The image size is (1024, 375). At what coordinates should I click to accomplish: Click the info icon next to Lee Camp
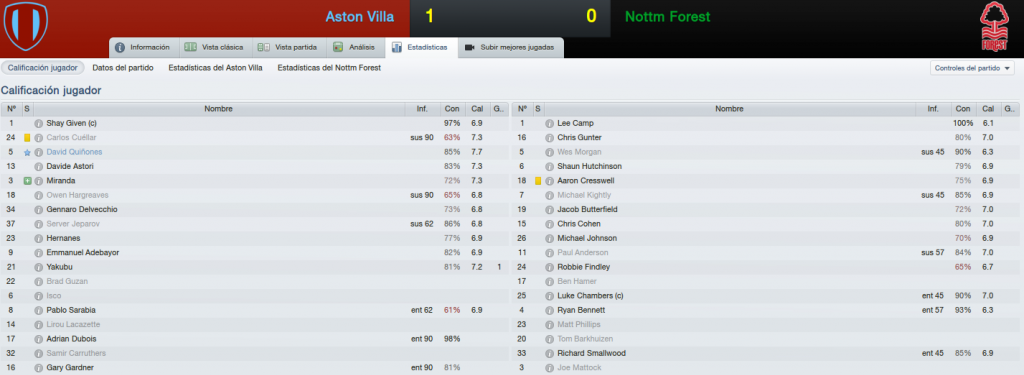(549, 123)
